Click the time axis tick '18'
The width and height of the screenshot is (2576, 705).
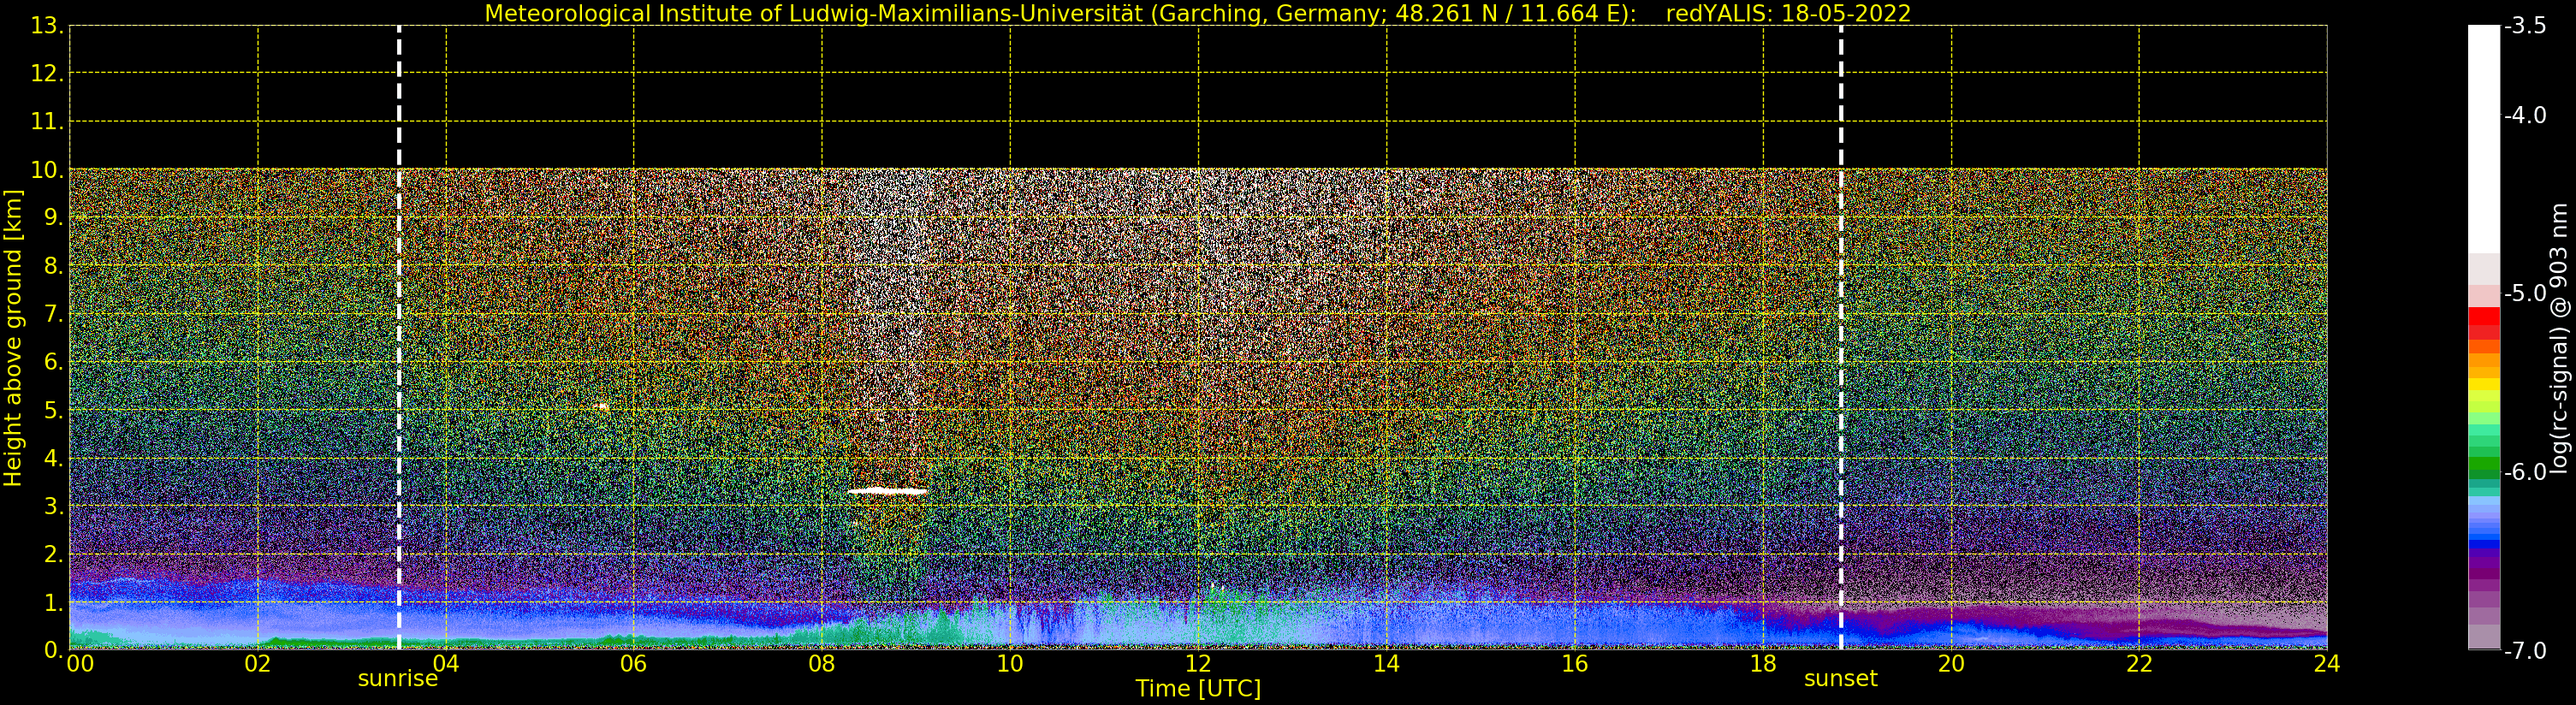pos(1763,664)
